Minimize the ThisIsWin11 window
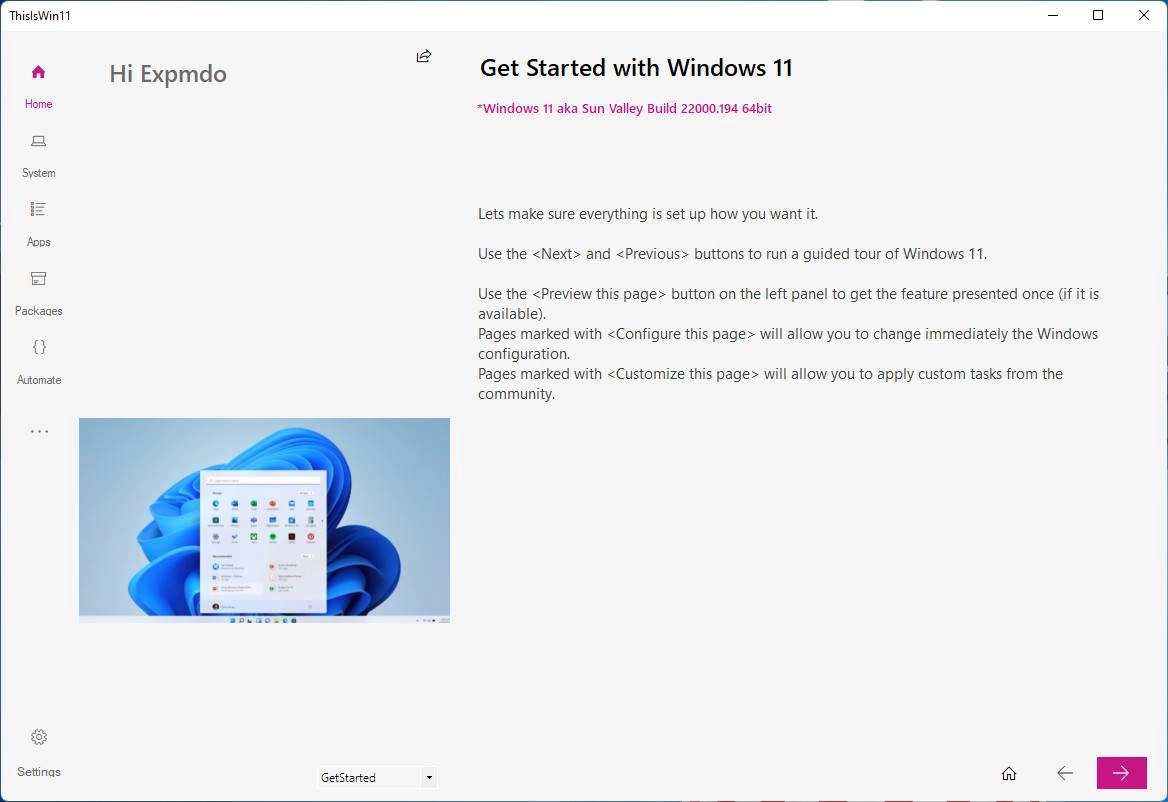This screenshot has height=802, width=1168. pos(1053,15)
